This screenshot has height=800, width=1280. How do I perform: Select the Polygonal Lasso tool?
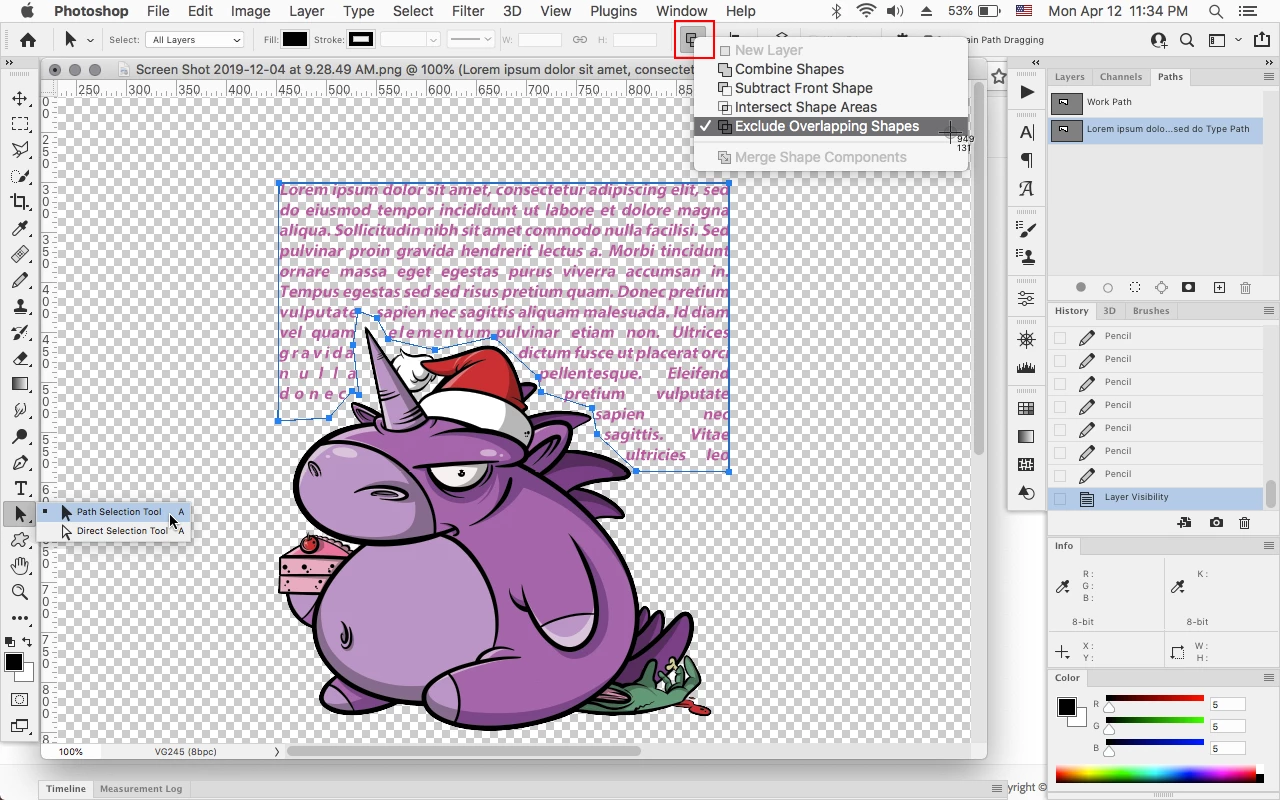point(20,150)
